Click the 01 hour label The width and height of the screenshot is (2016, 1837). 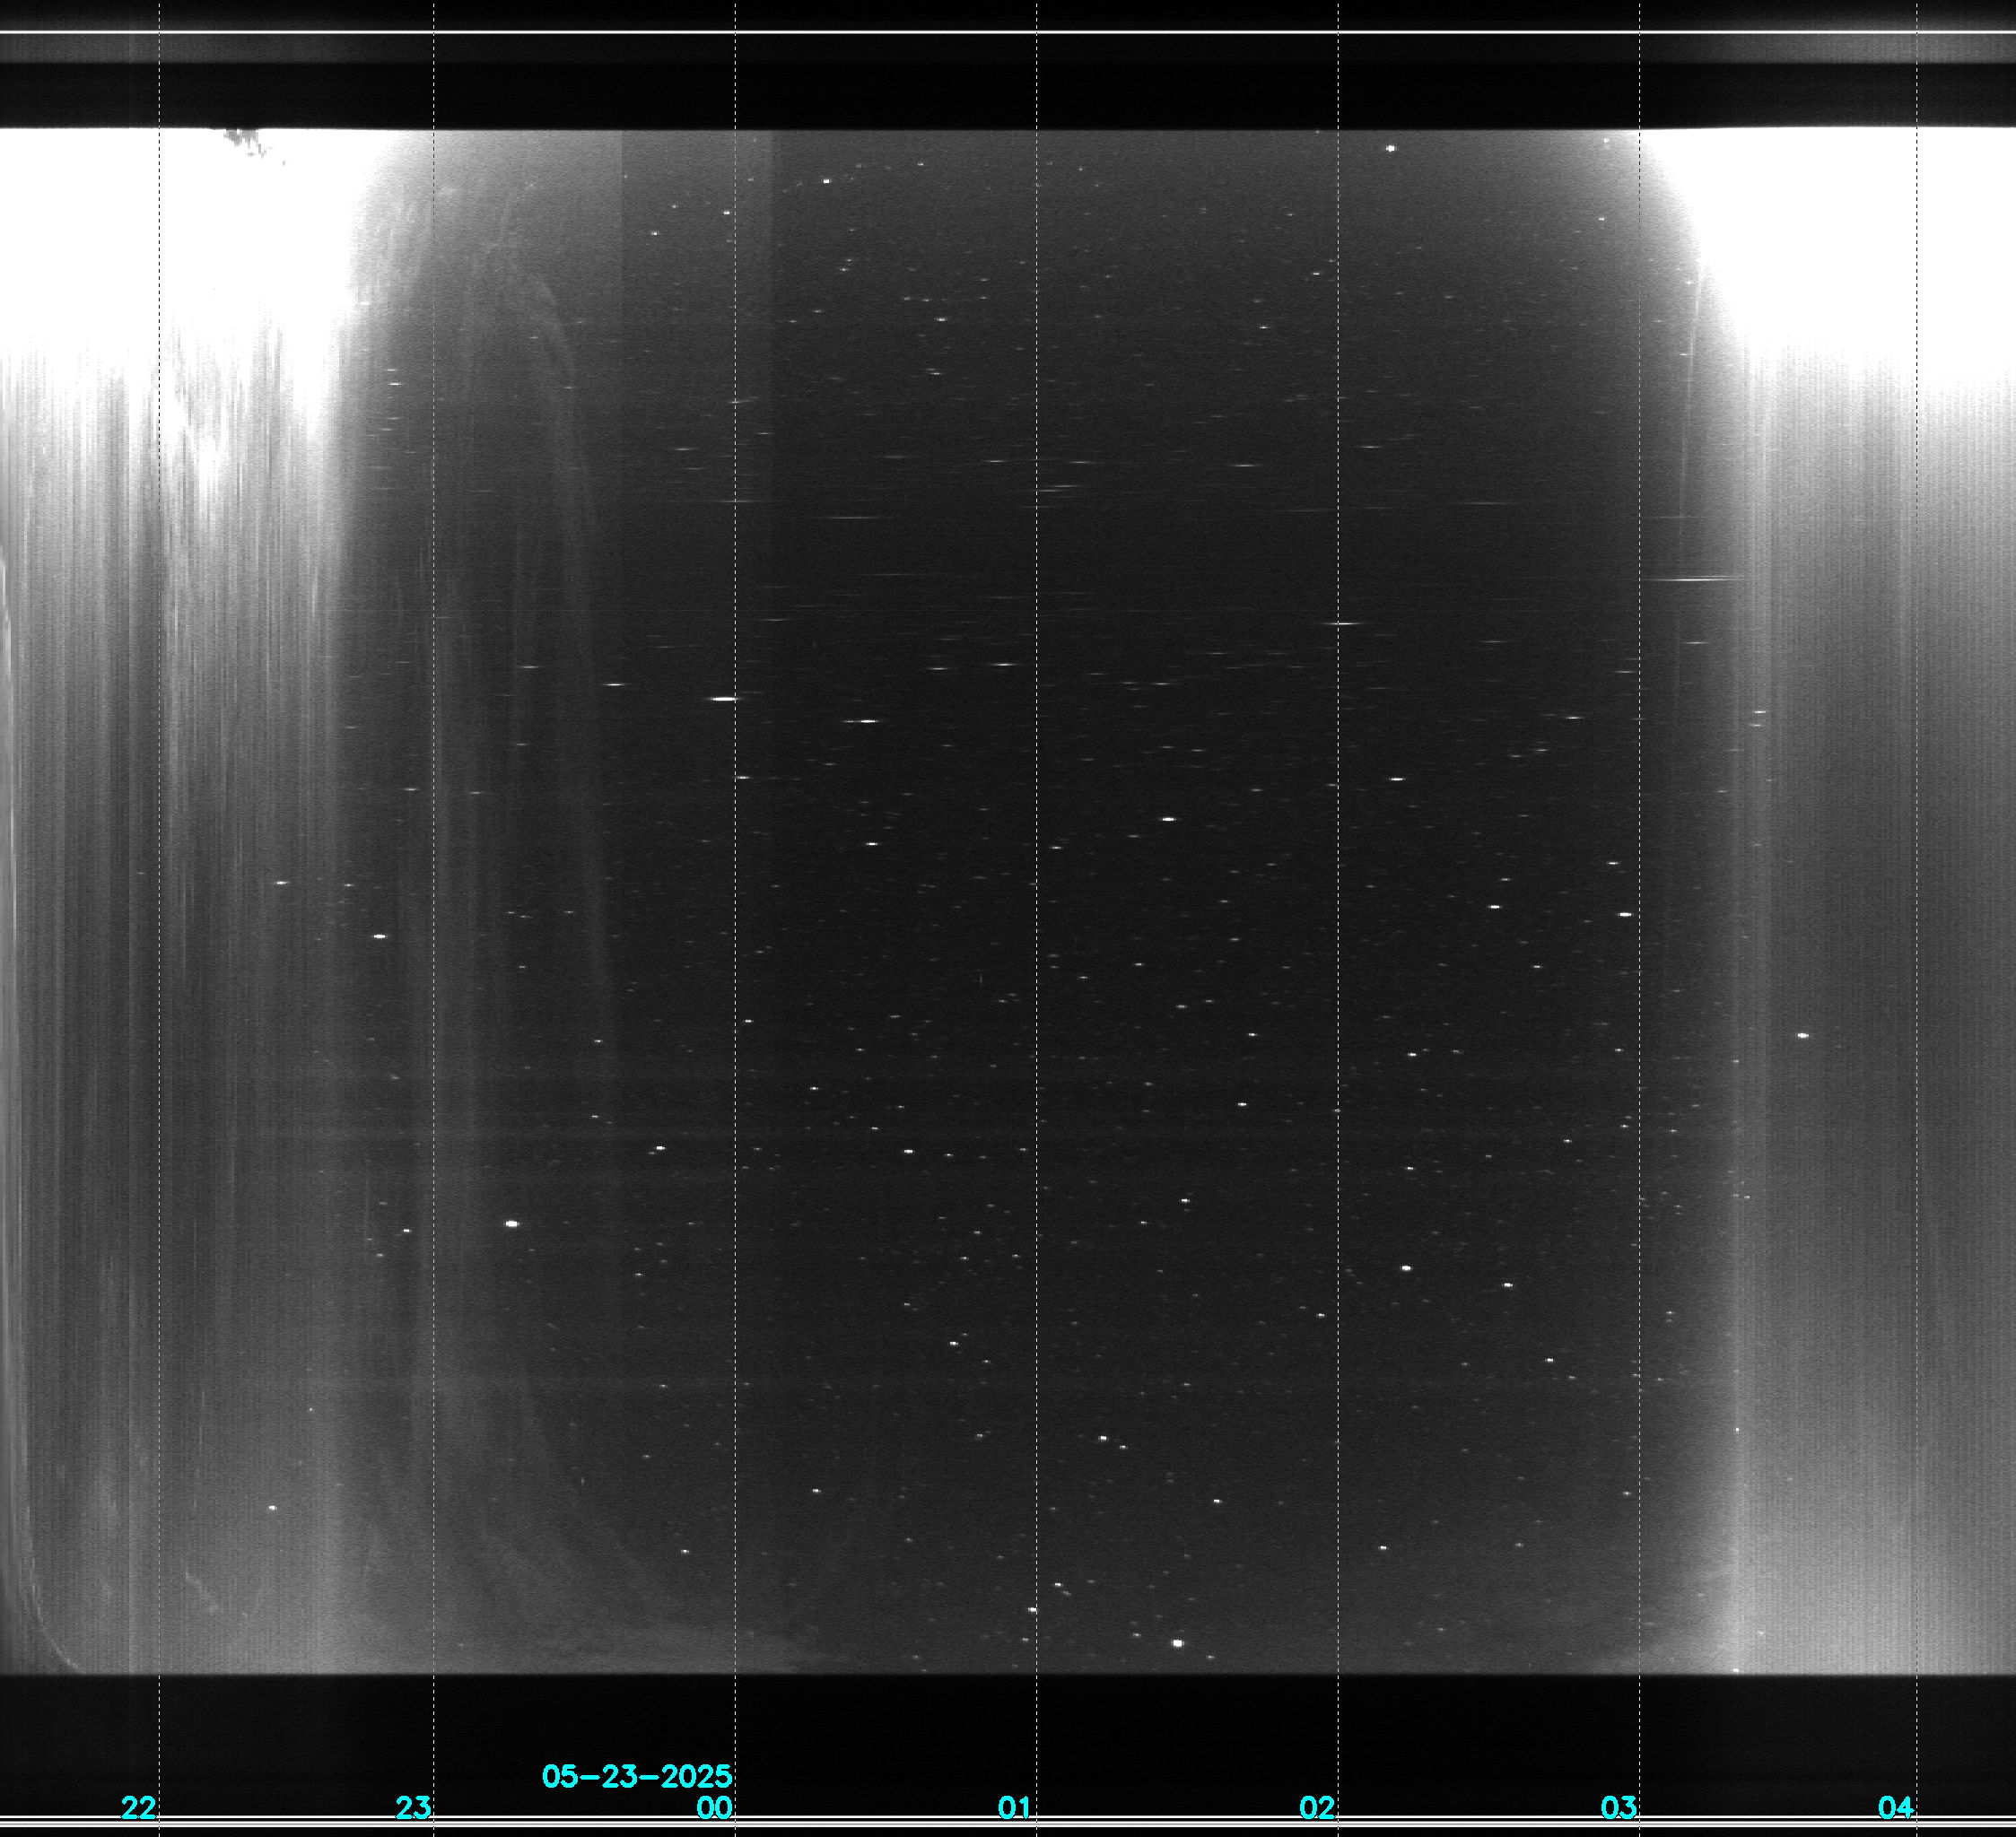pyautogui.click(x=1015, y=1807)
